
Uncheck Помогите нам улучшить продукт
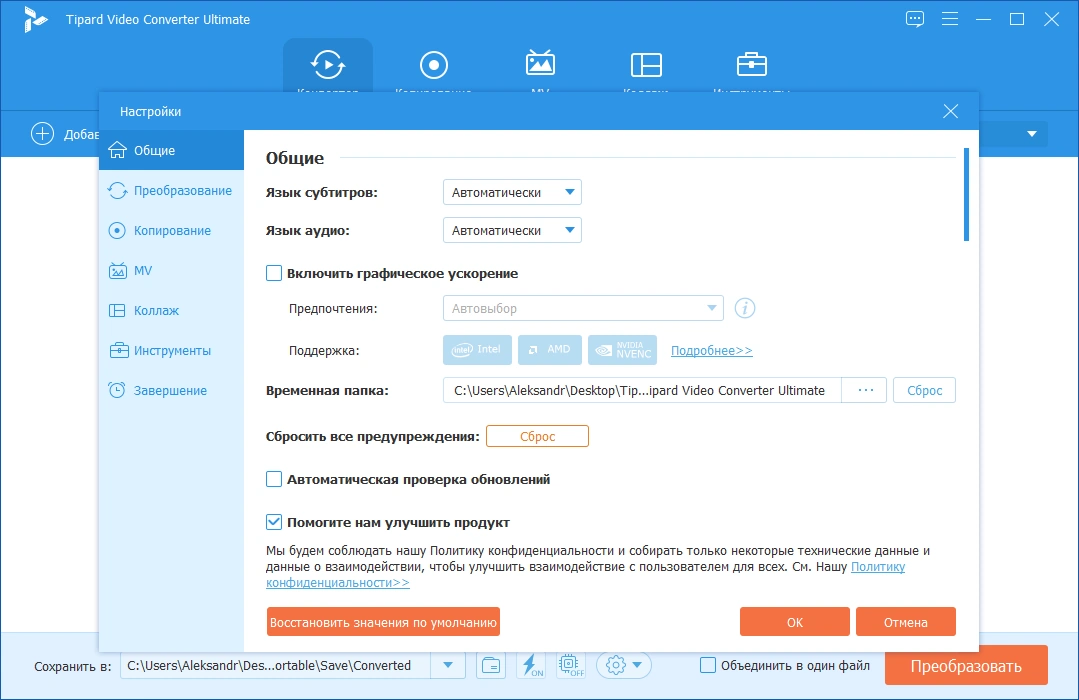pos(274,522)
